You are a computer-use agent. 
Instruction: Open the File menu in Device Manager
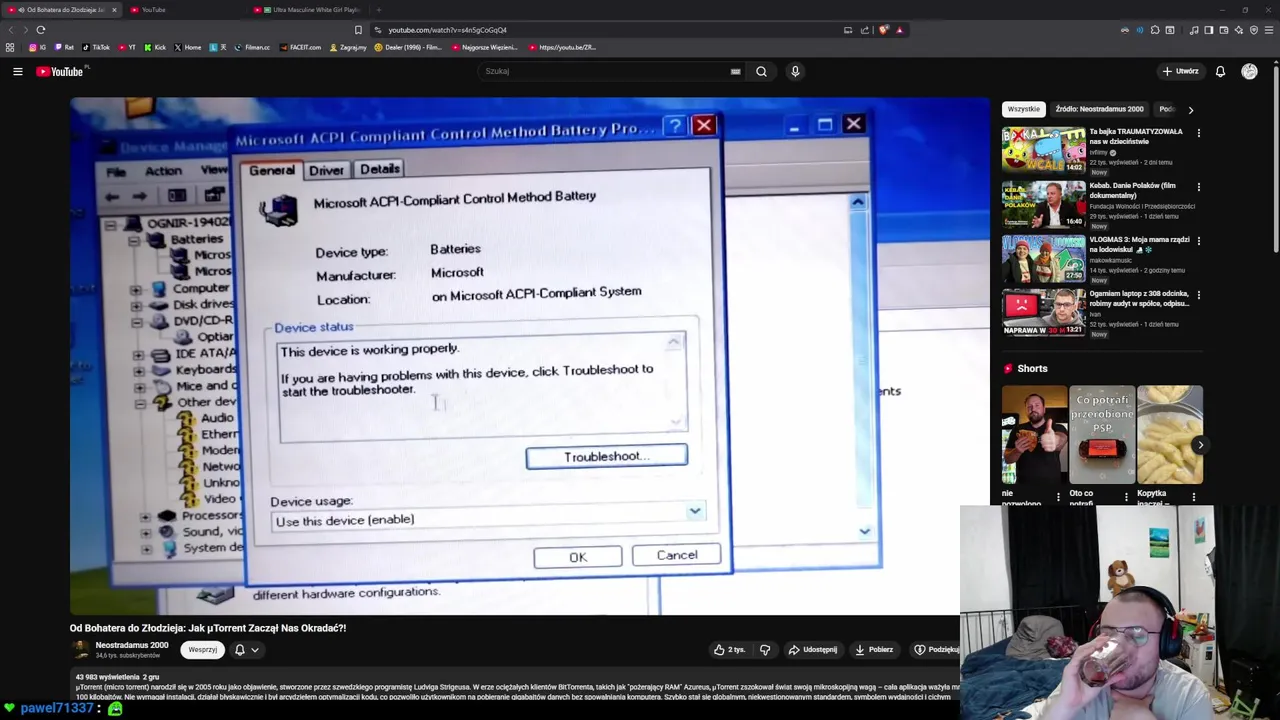click(x=116, y=172)
